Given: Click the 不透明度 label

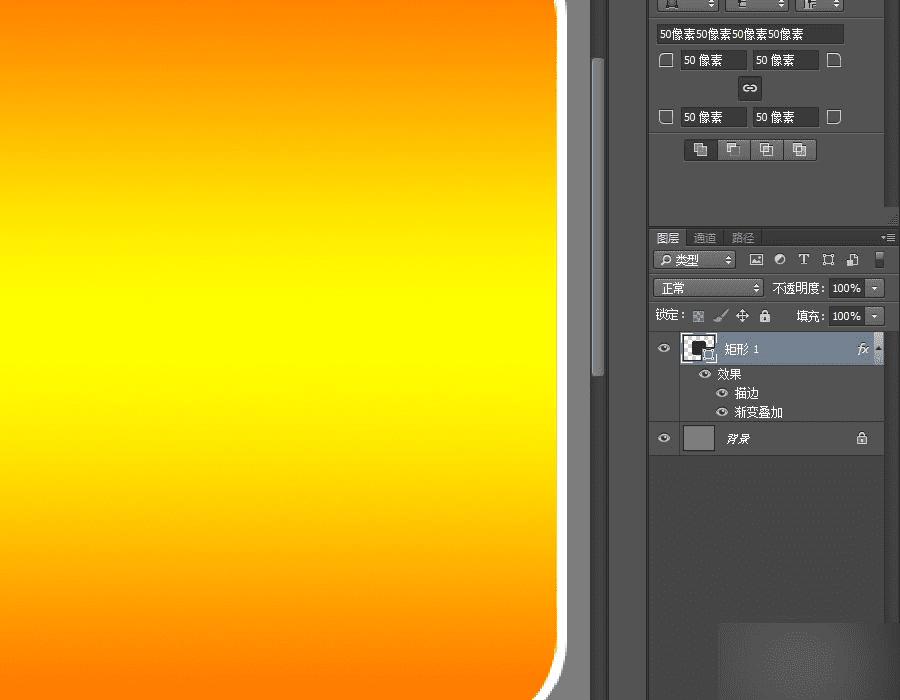Looking at the screenshot, I should point(798,288).
